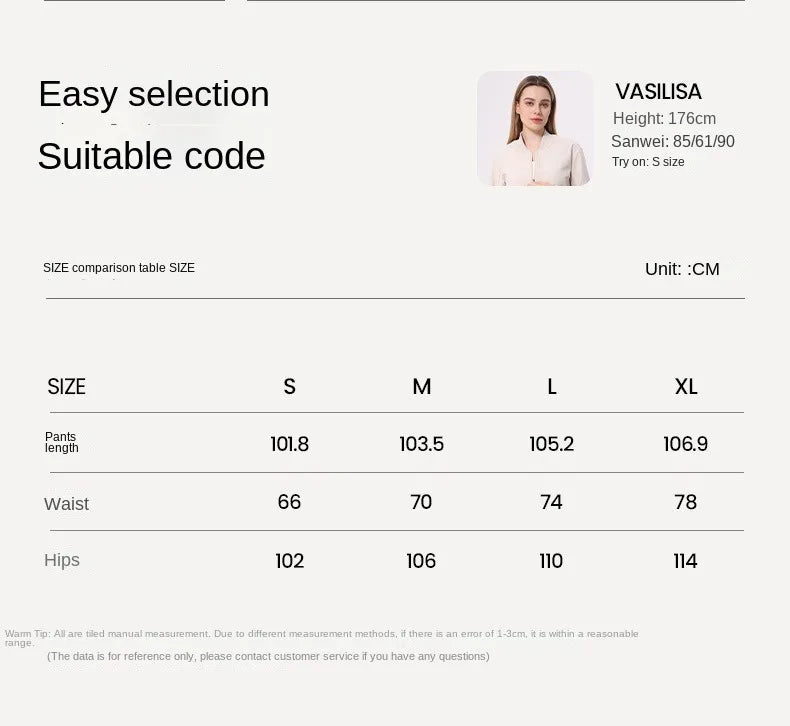Click the Try on: S size text
Viewport: 790px width, 726px height.
(x=648, y=162)
